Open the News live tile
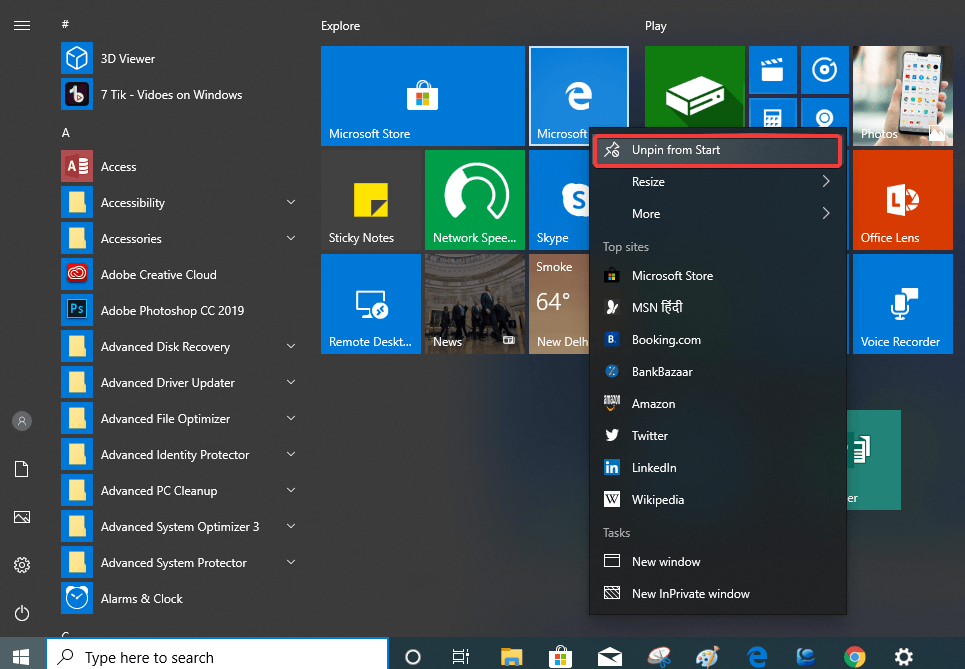 pos(475,304)
